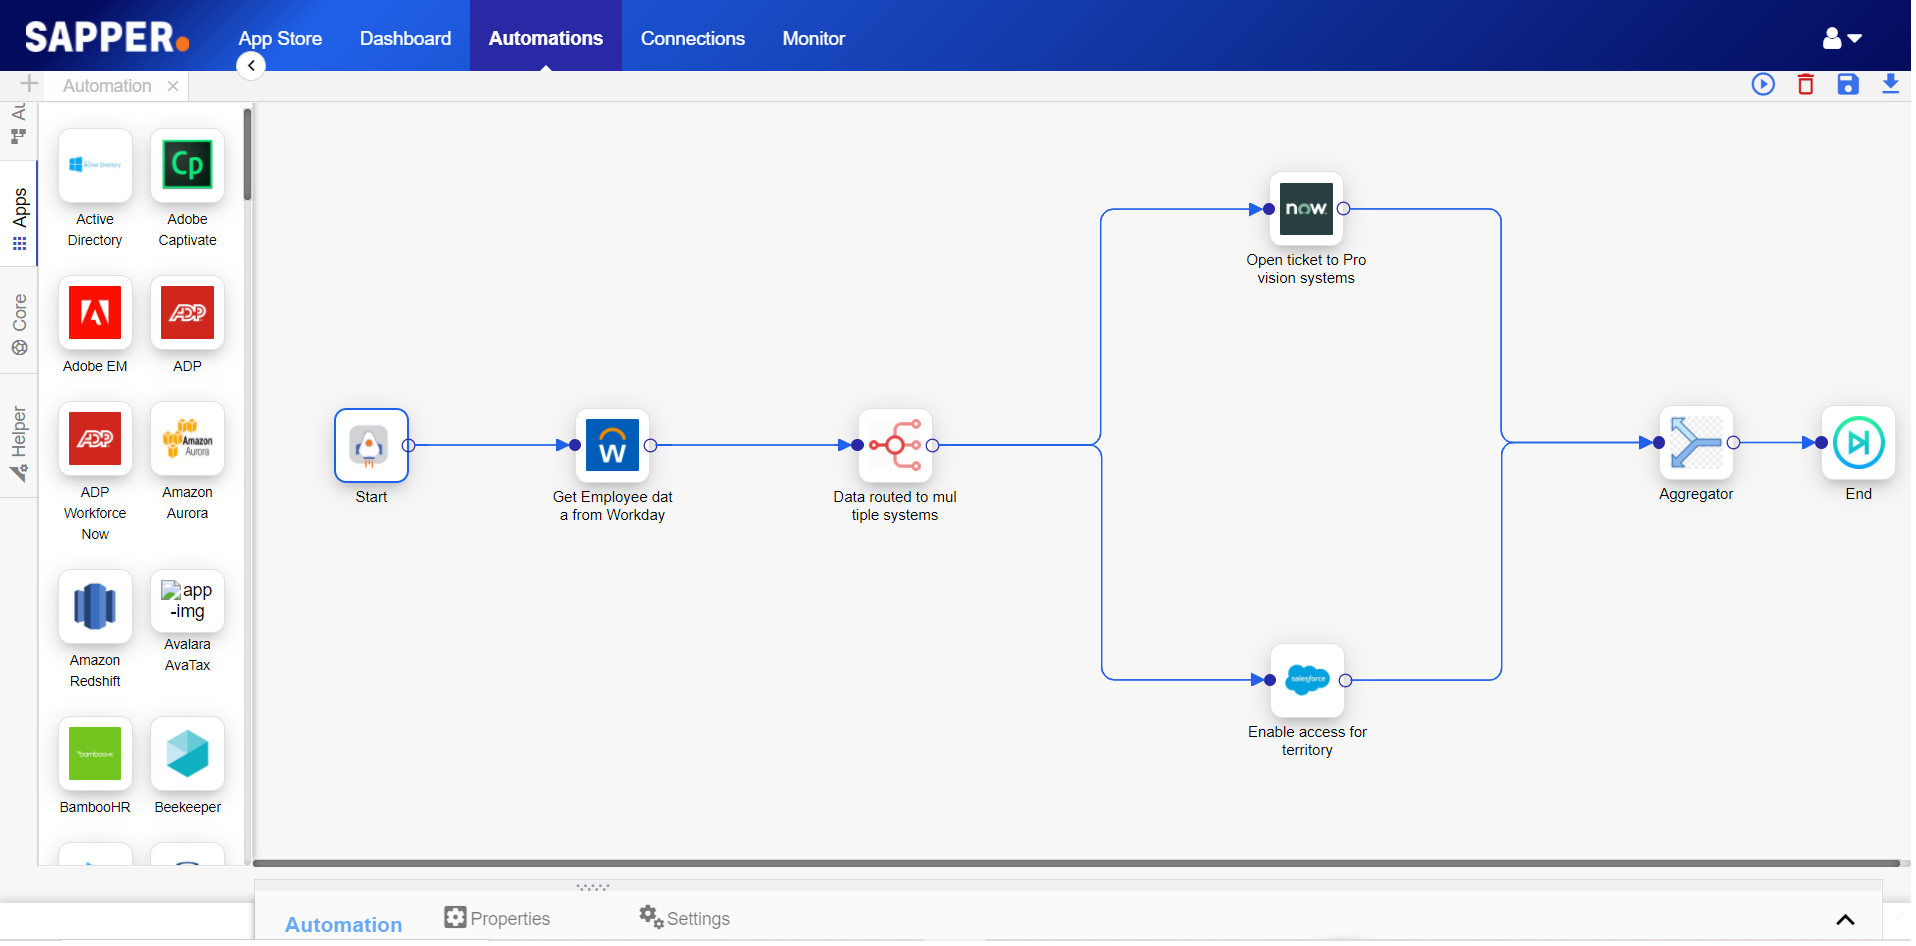Go to Dashboard
The width and height of the screenshot is (1916, 946).
[405, 38]
